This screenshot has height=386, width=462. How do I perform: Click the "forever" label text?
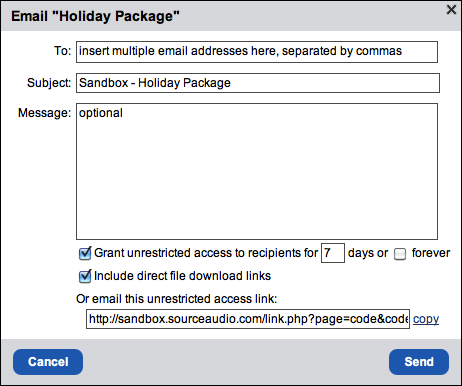pyautogui.click(x=431, y=253)
